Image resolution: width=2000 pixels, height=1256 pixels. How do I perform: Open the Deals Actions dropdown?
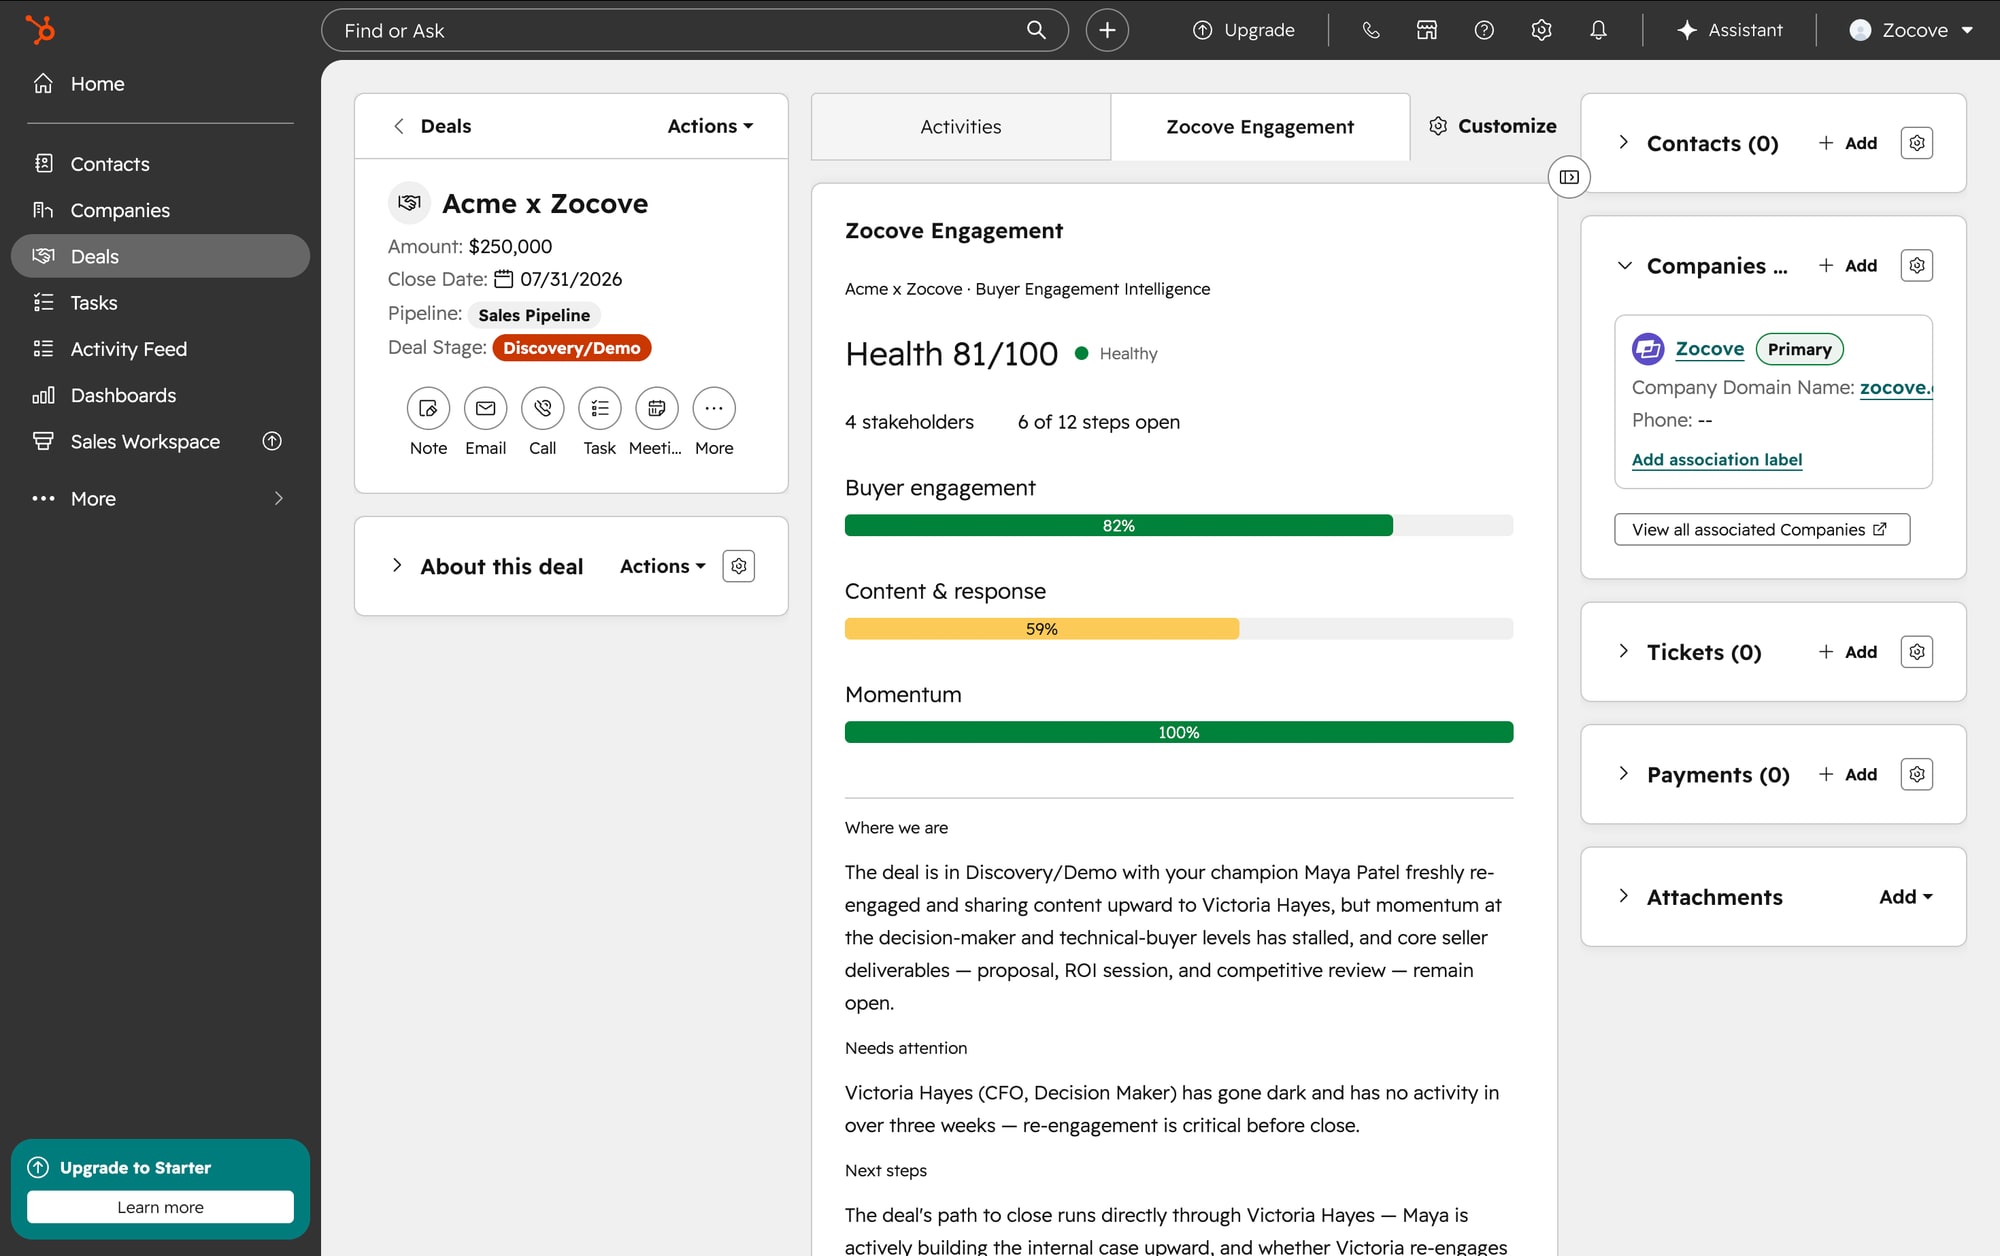click(x=710, y=126)
